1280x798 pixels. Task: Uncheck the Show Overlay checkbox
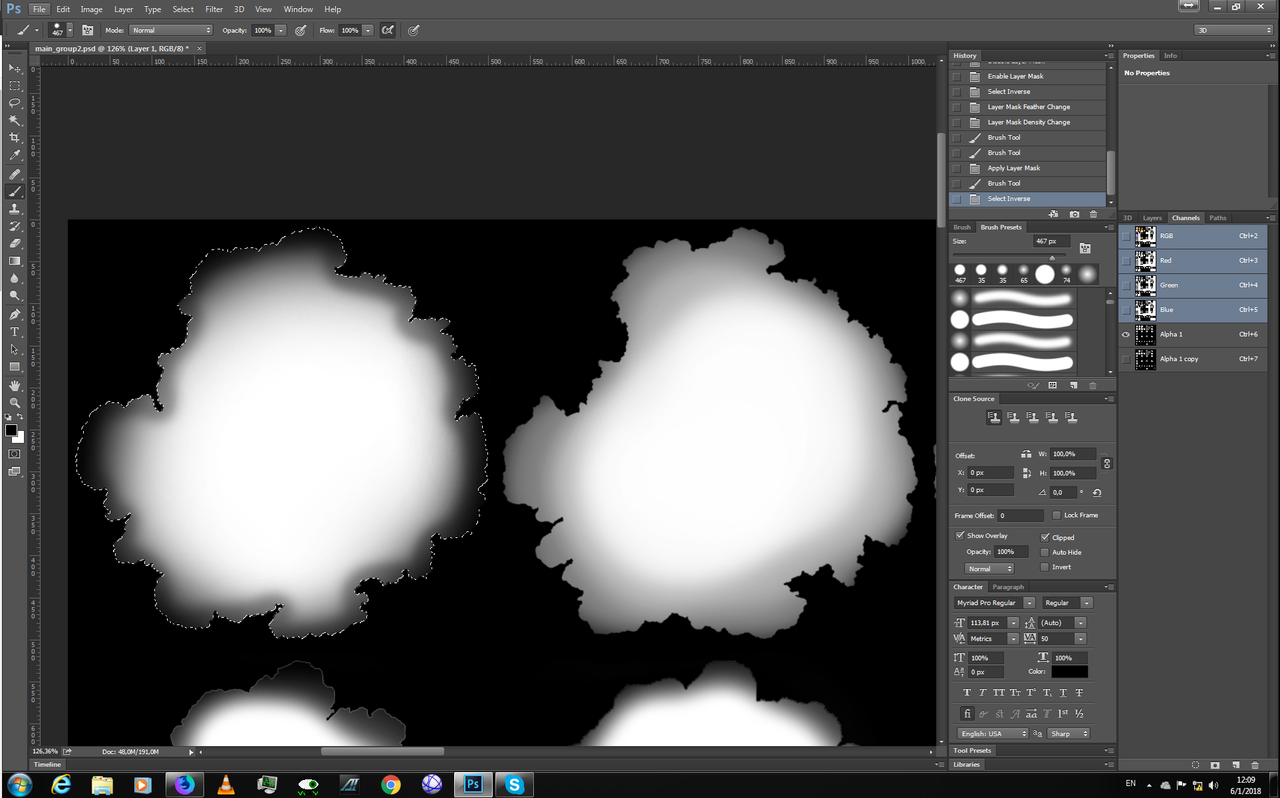pos(960,536)
